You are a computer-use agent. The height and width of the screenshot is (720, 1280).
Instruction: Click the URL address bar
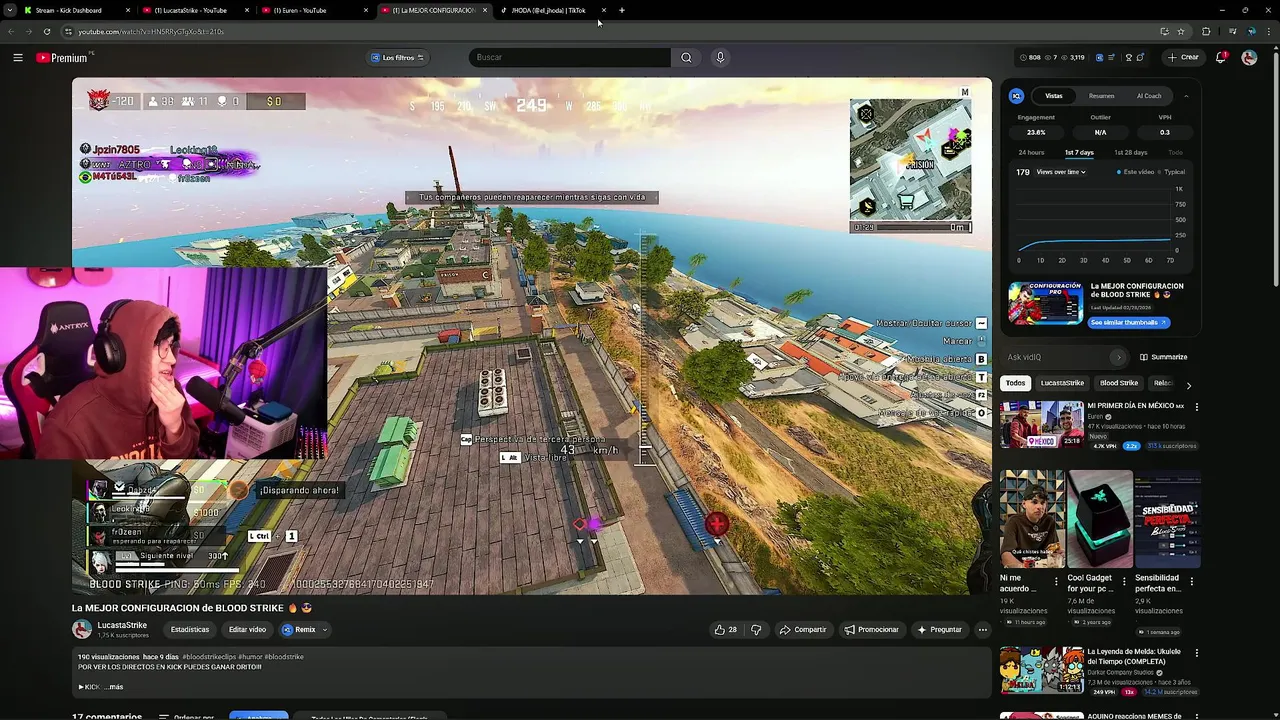[x=600, y=31]
